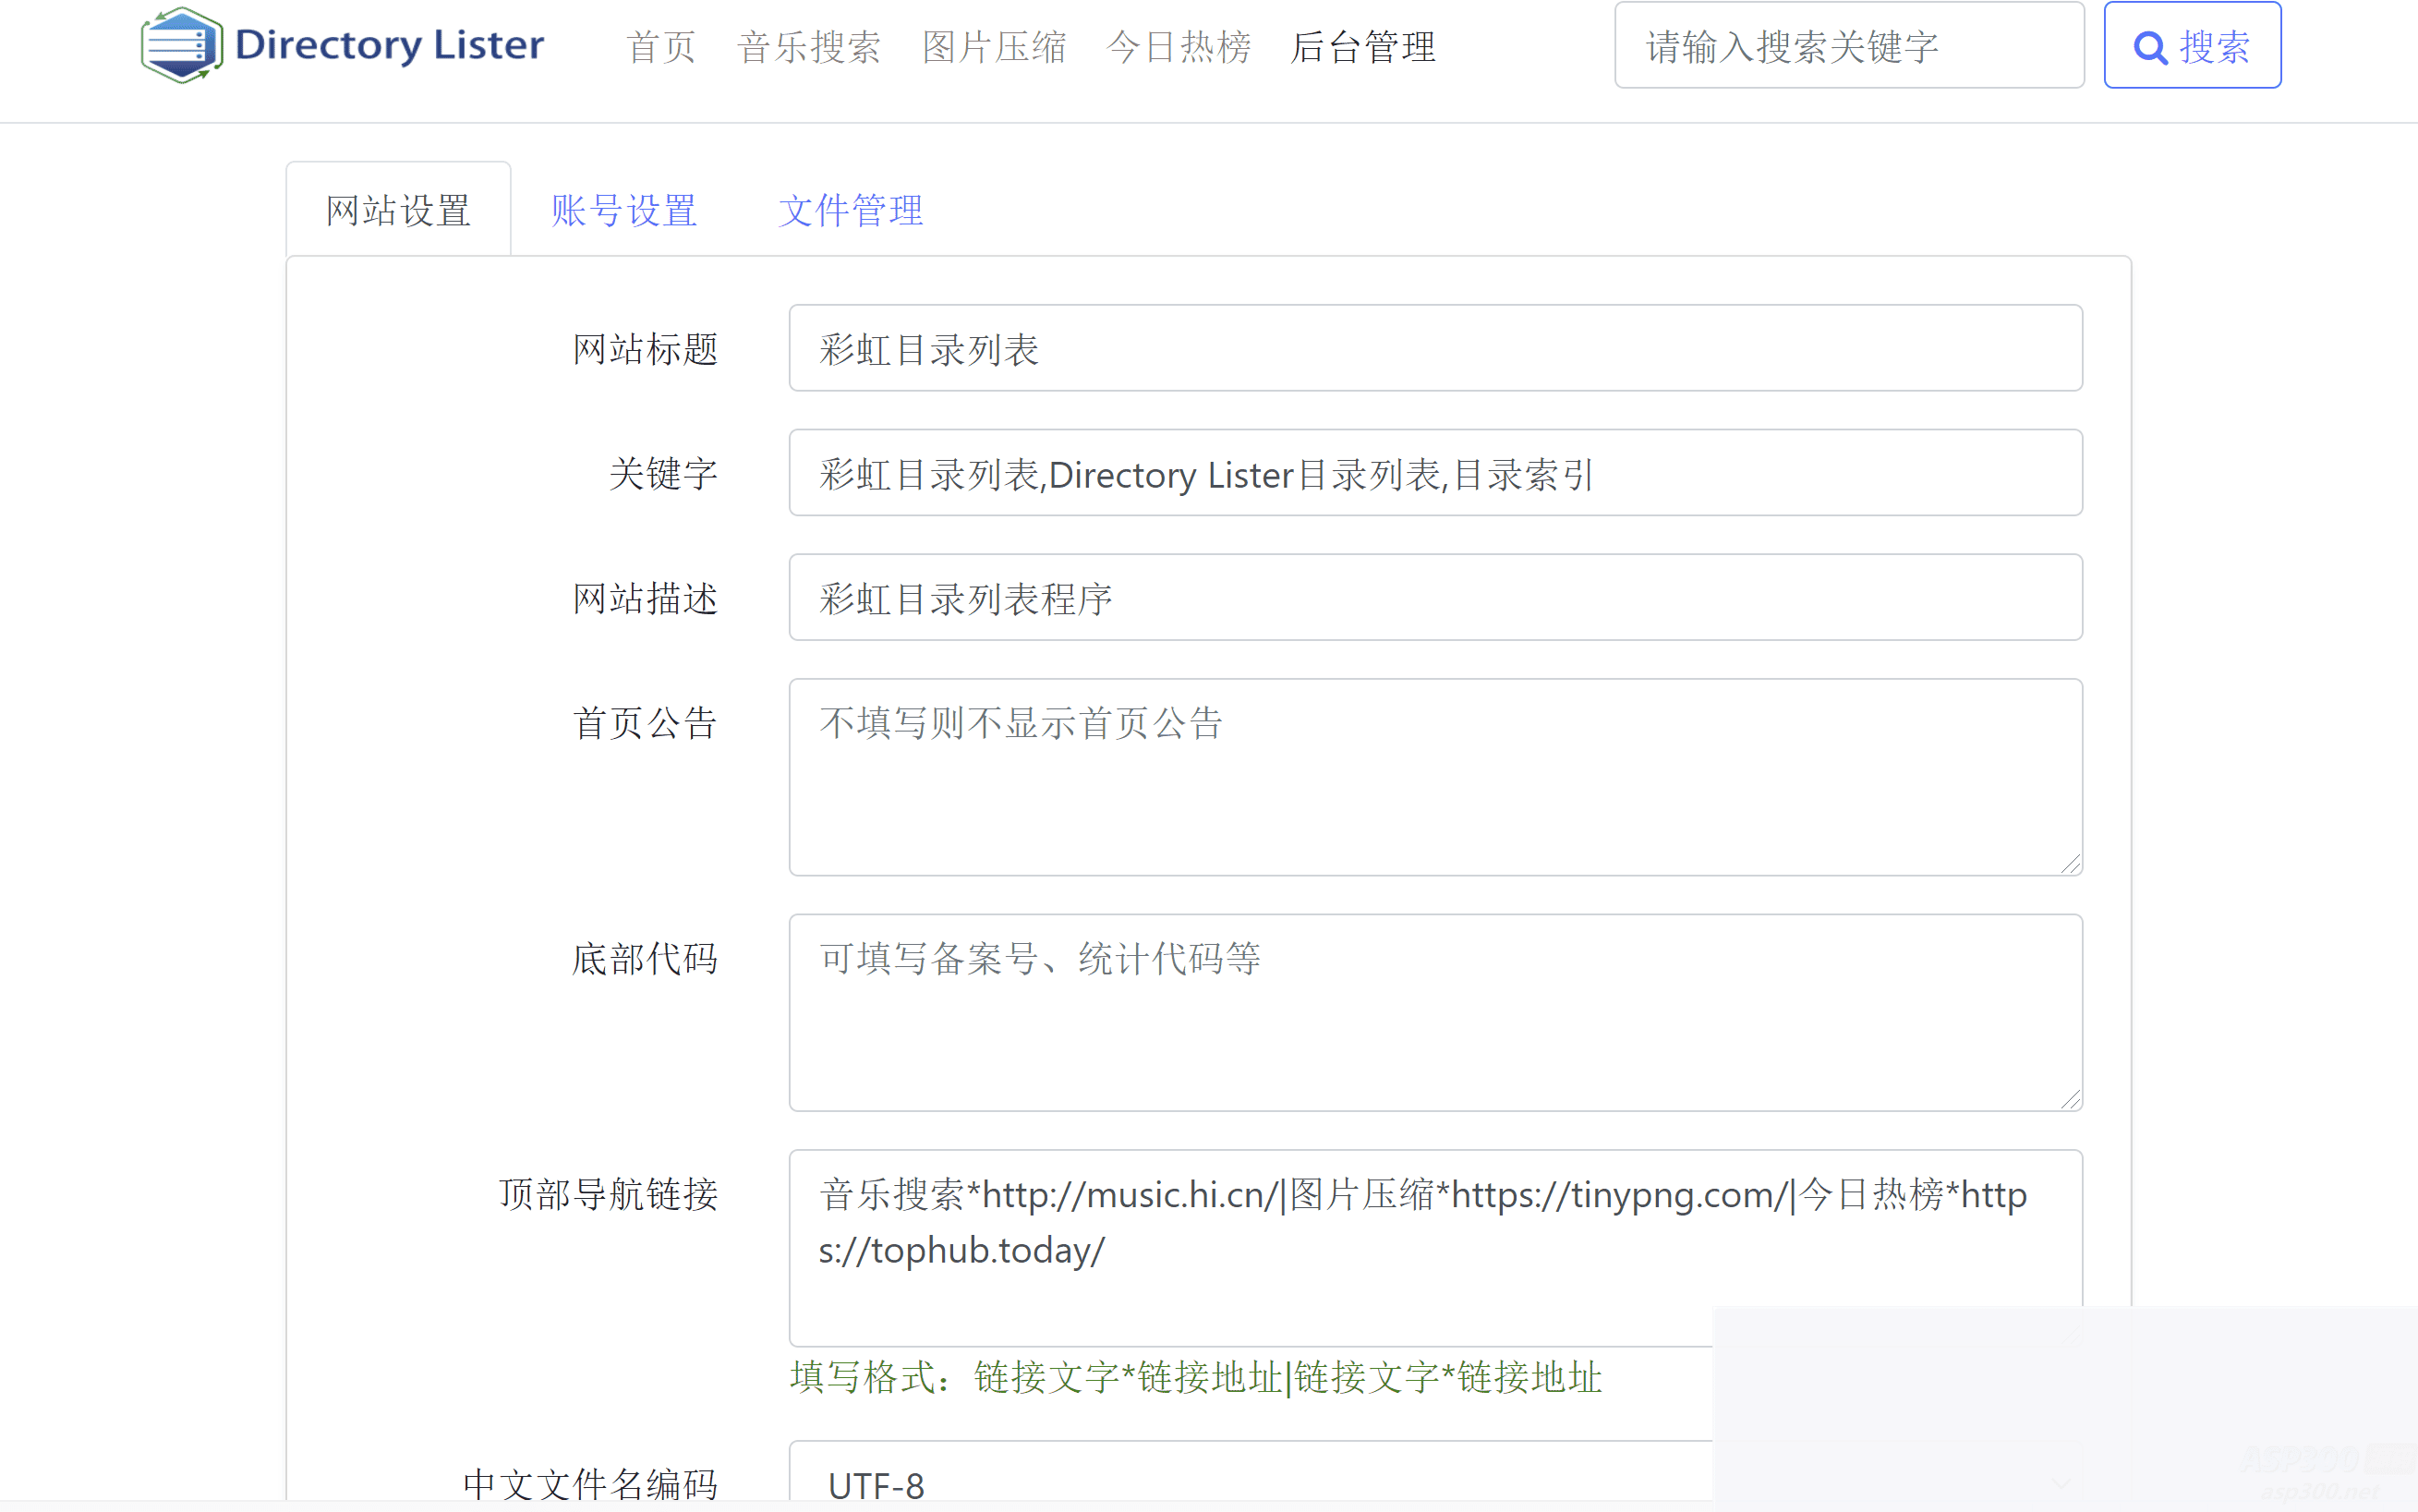The image size is (2418, 1512).
Task: Select 后台管理 in the top menu
Action: point(1363,47)
